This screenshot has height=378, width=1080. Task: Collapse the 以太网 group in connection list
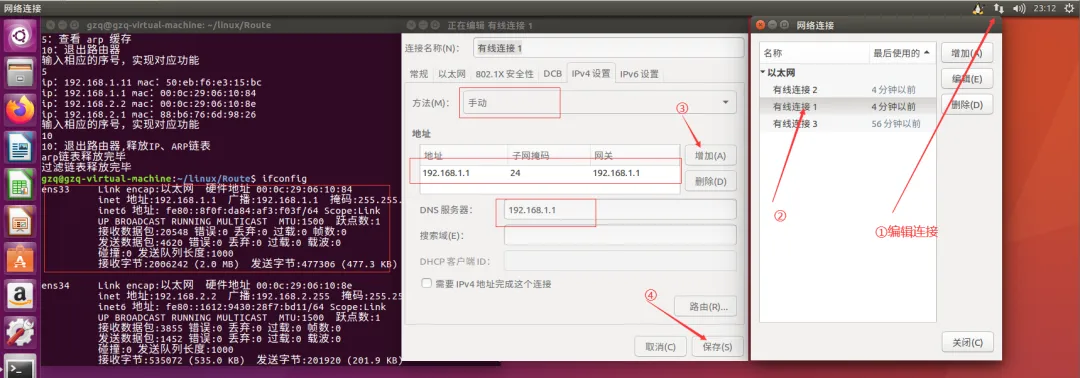(763, 72)
